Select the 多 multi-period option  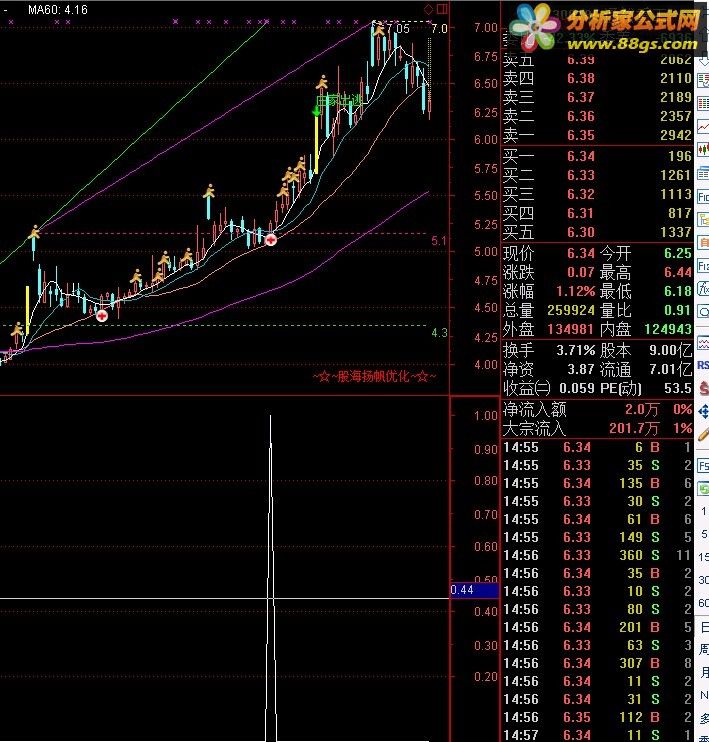pyautogui.click(x=704, y=718)
